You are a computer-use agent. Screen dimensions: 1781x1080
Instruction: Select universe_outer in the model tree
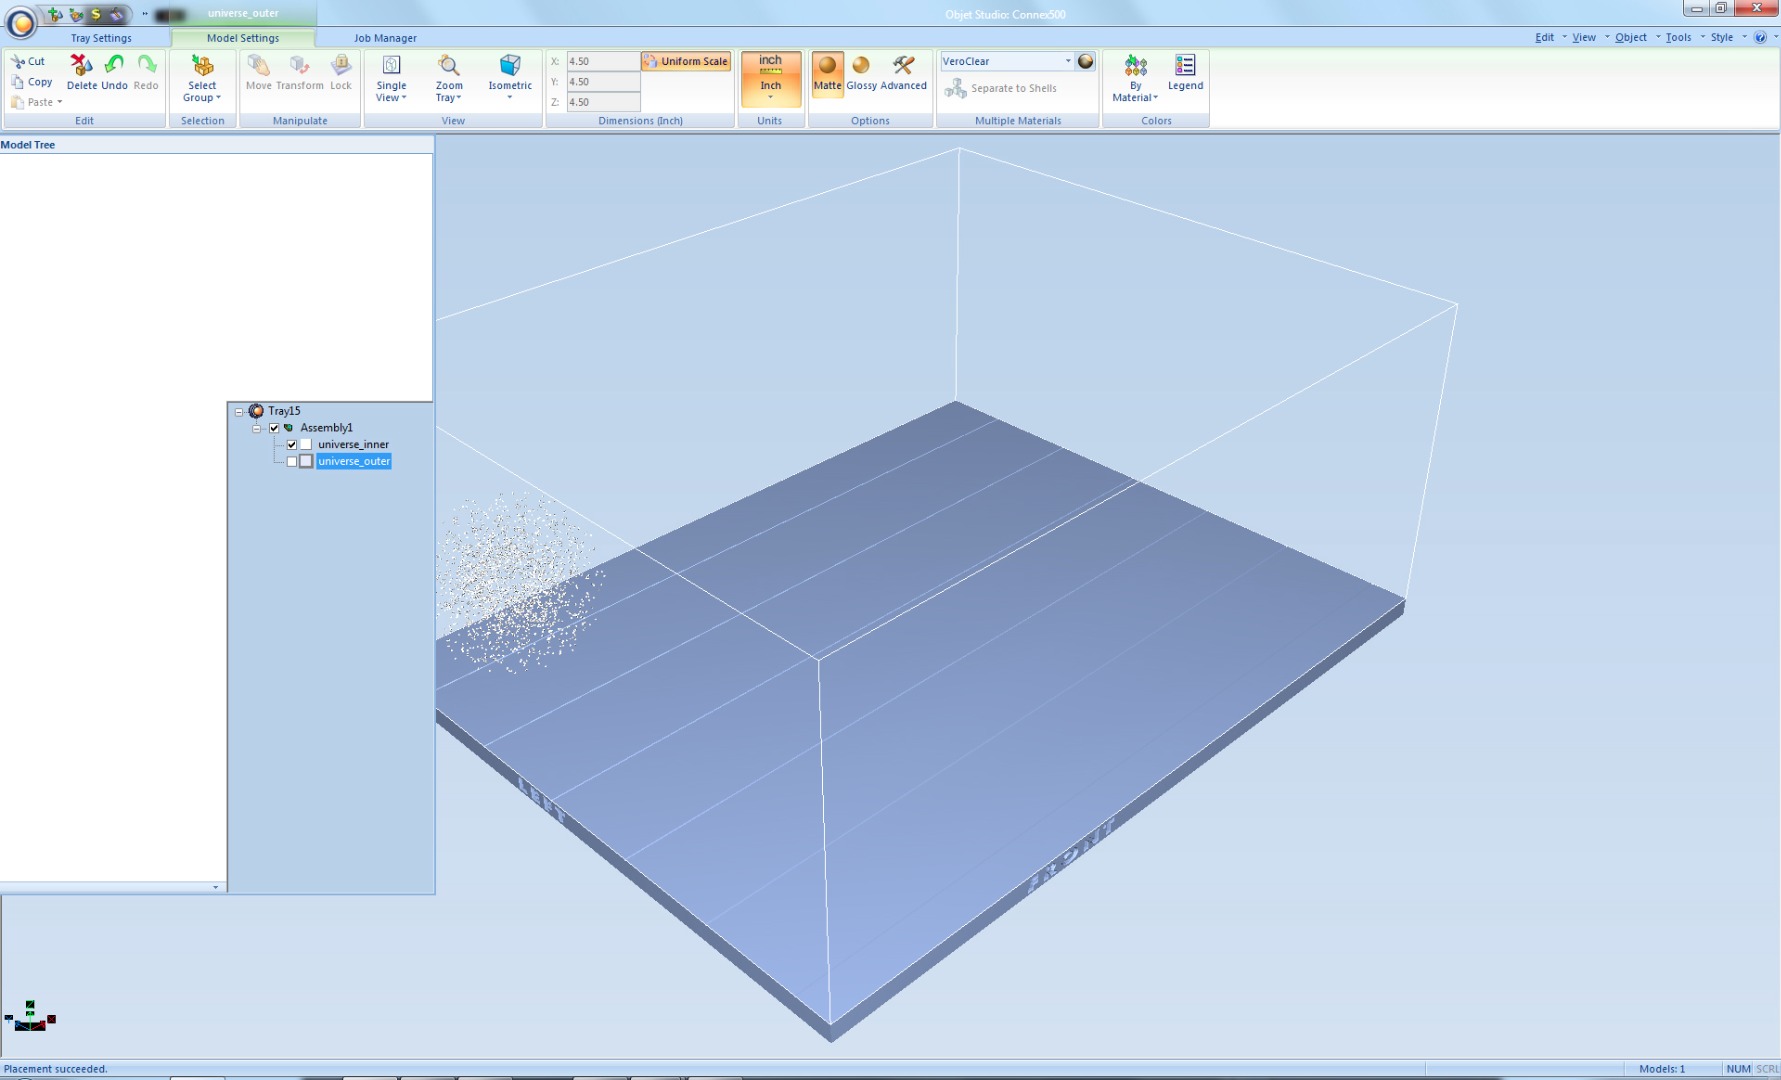click(x=354, y=462)
